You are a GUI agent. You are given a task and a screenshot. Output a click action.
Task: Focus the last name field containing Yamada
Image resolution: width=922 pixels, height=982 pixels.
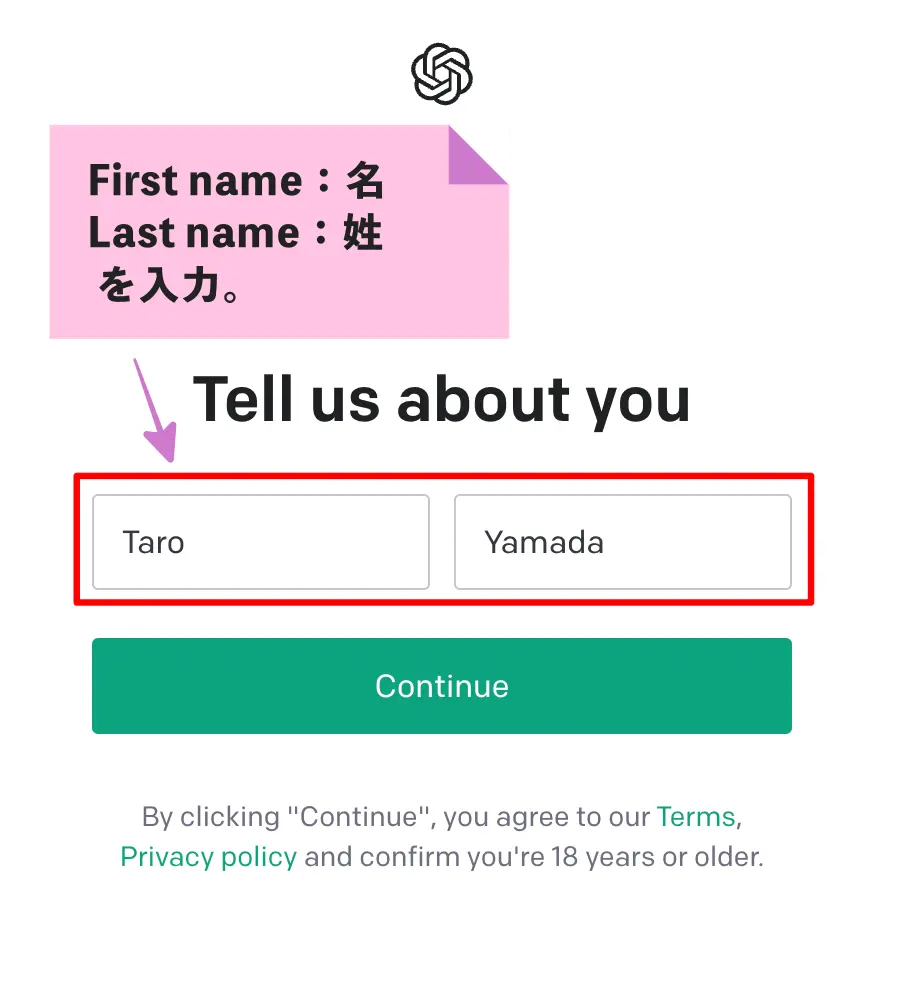[623, 542]
